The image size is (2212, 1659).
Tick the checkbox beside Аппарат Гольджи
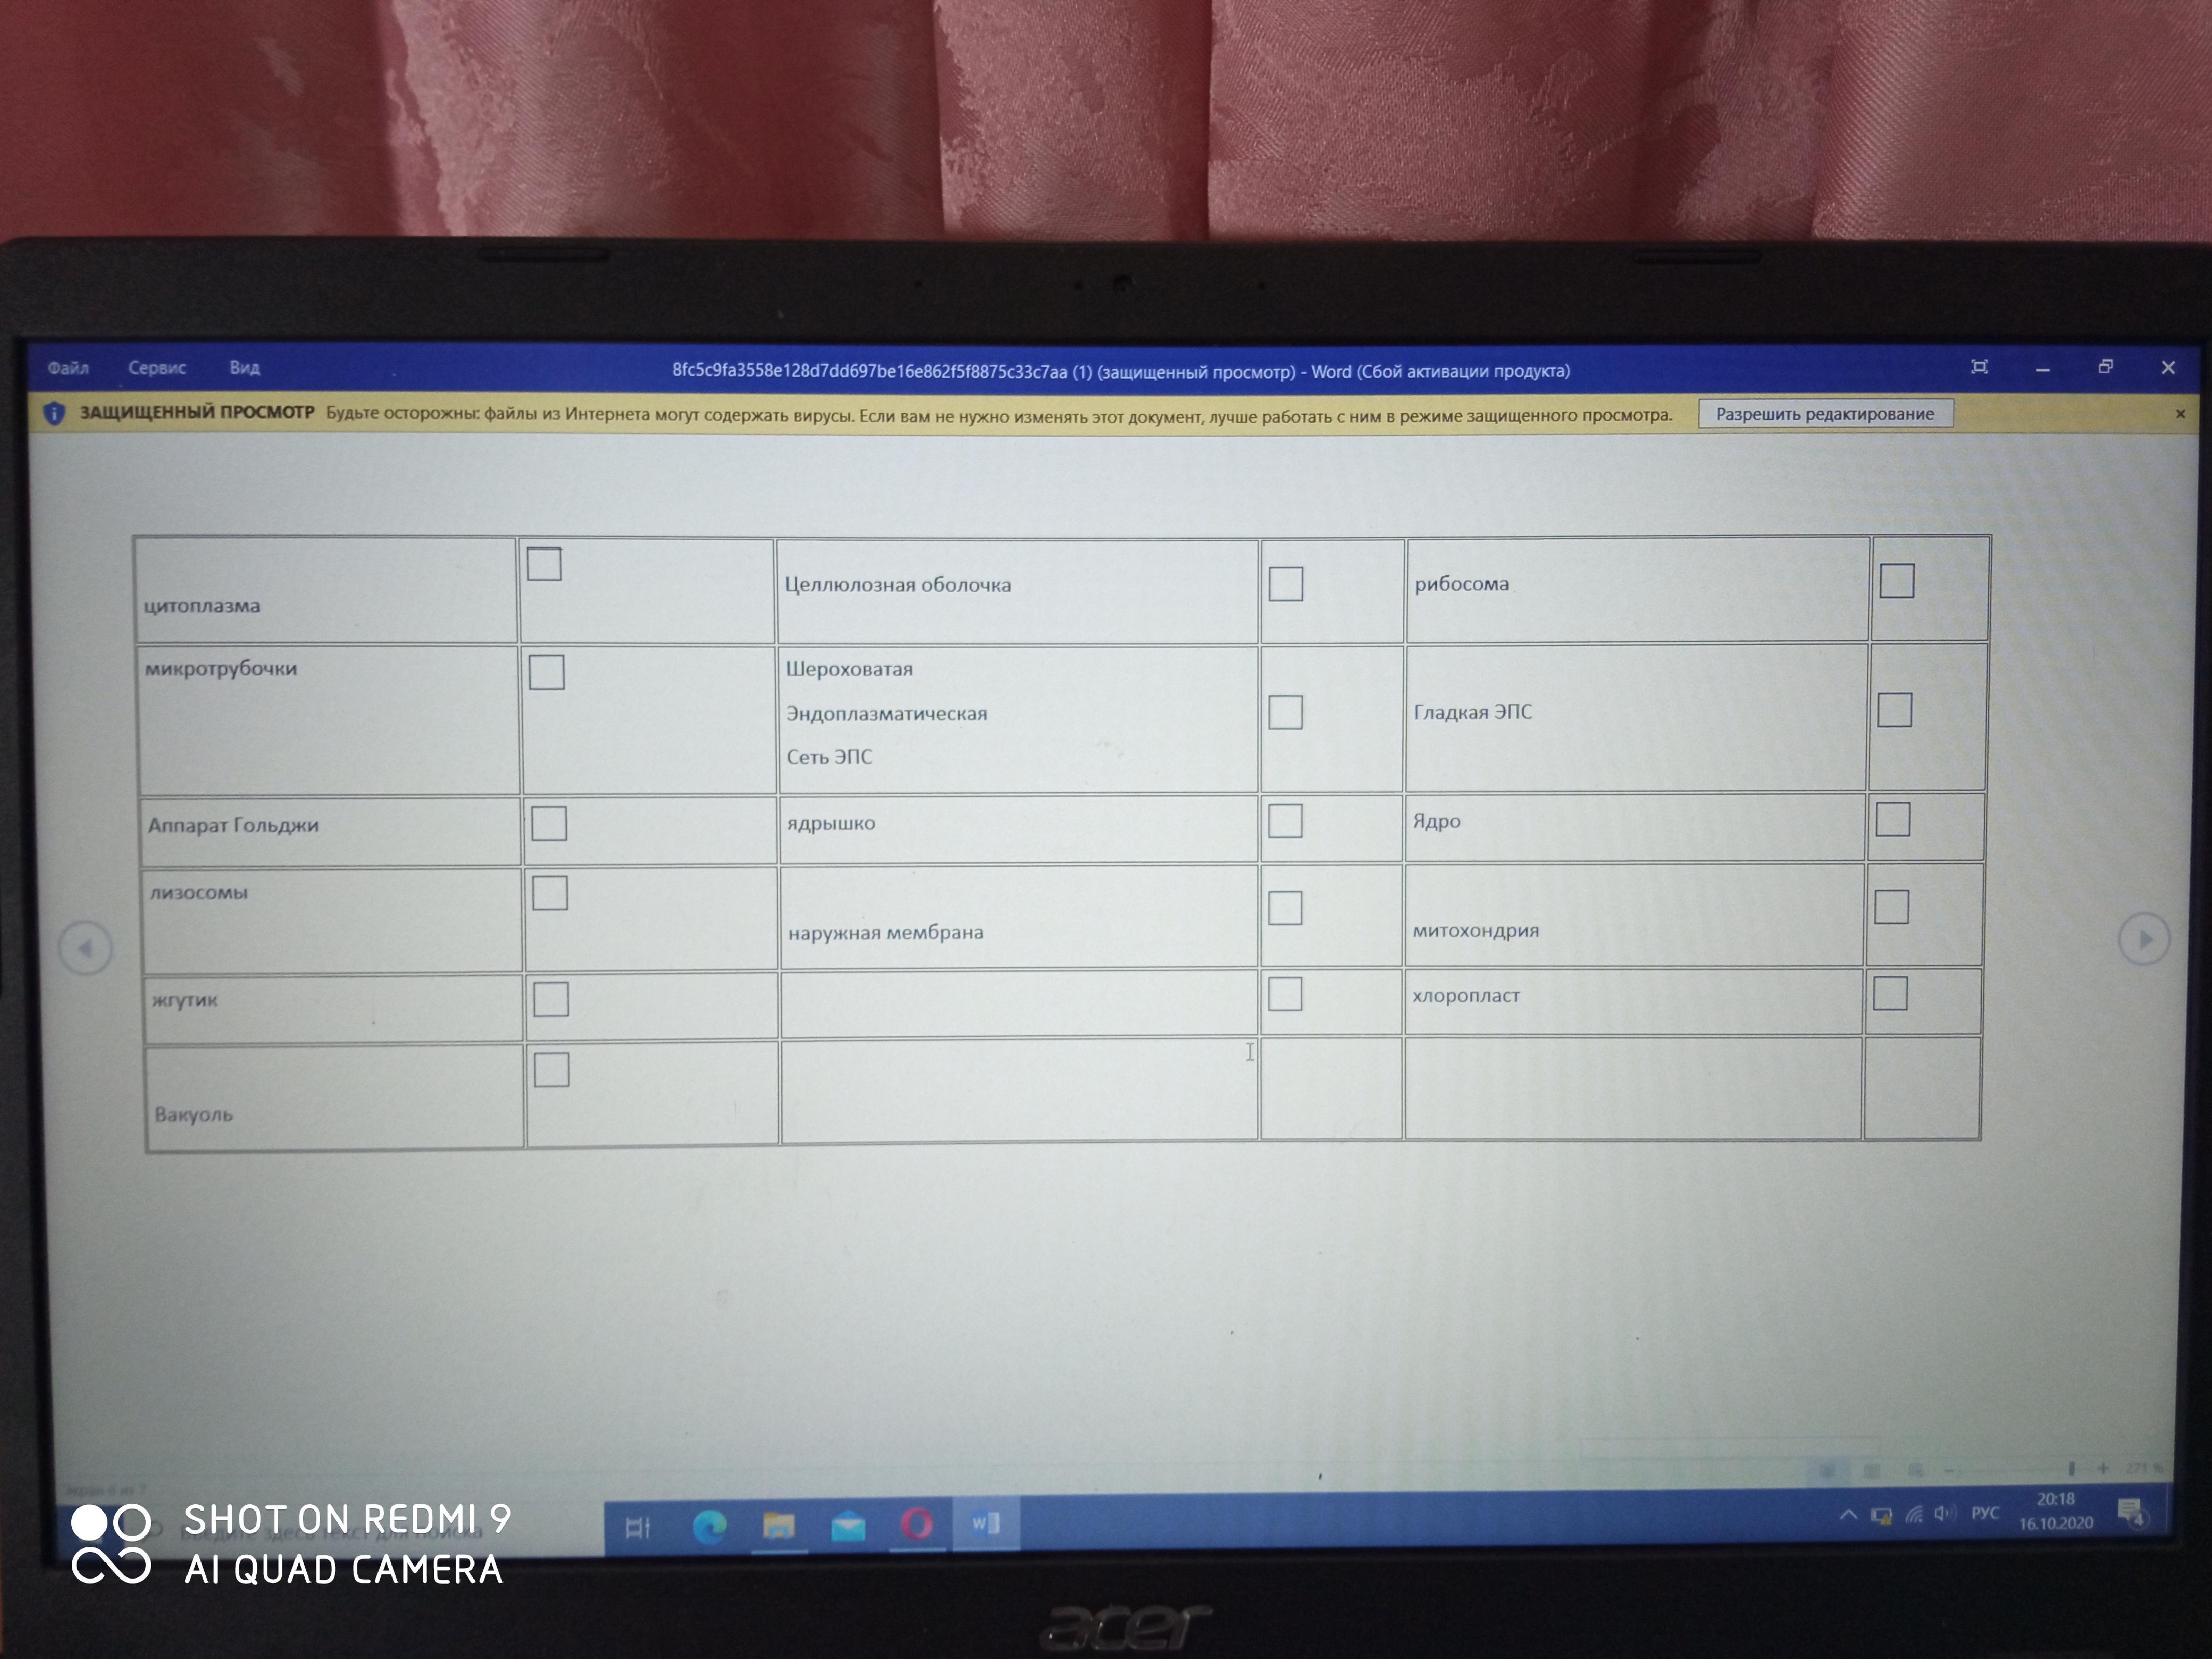tap(549, 824)
